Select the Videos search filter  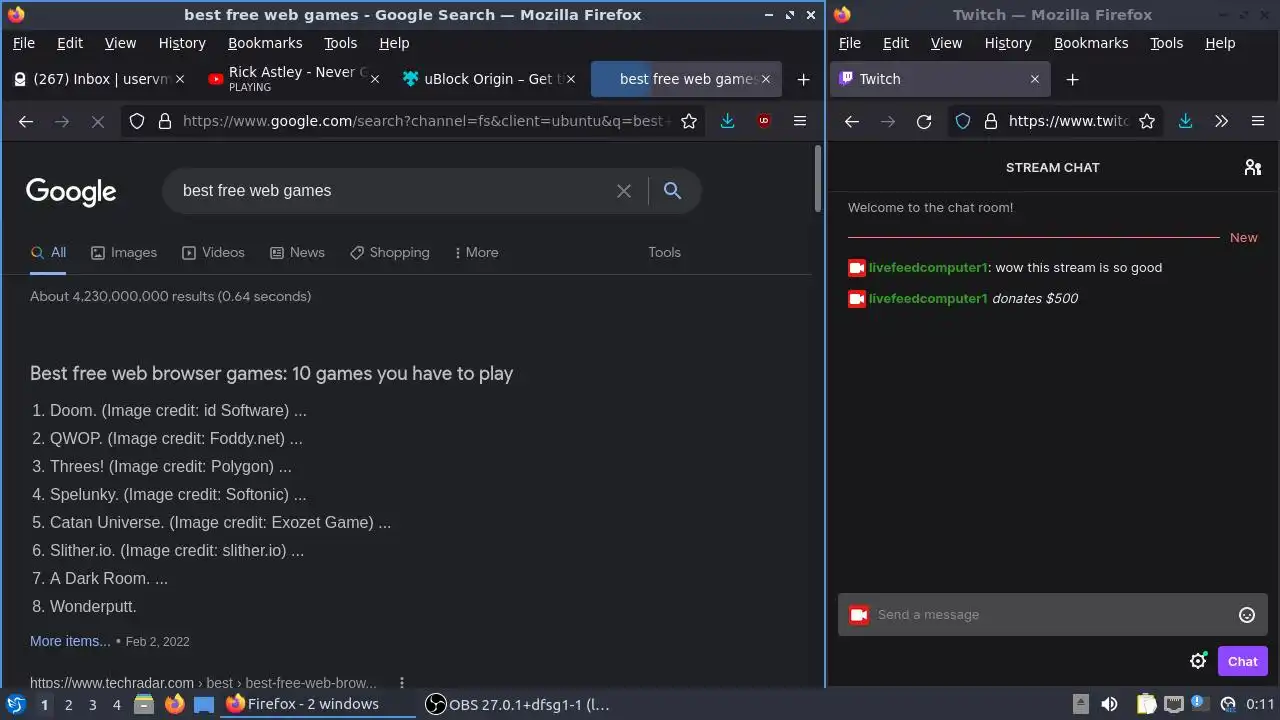pos(213,252)
